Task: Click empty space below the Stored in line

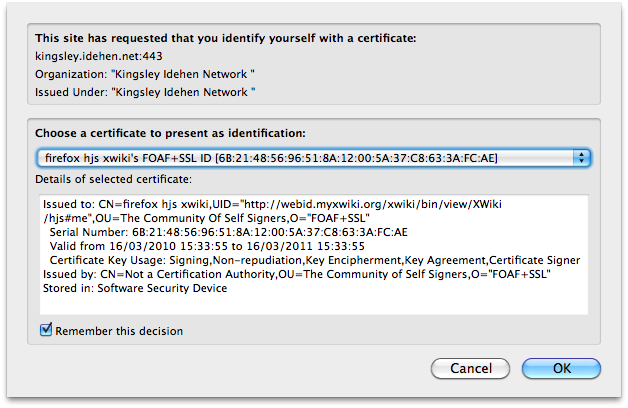Action: click(300, 303)
